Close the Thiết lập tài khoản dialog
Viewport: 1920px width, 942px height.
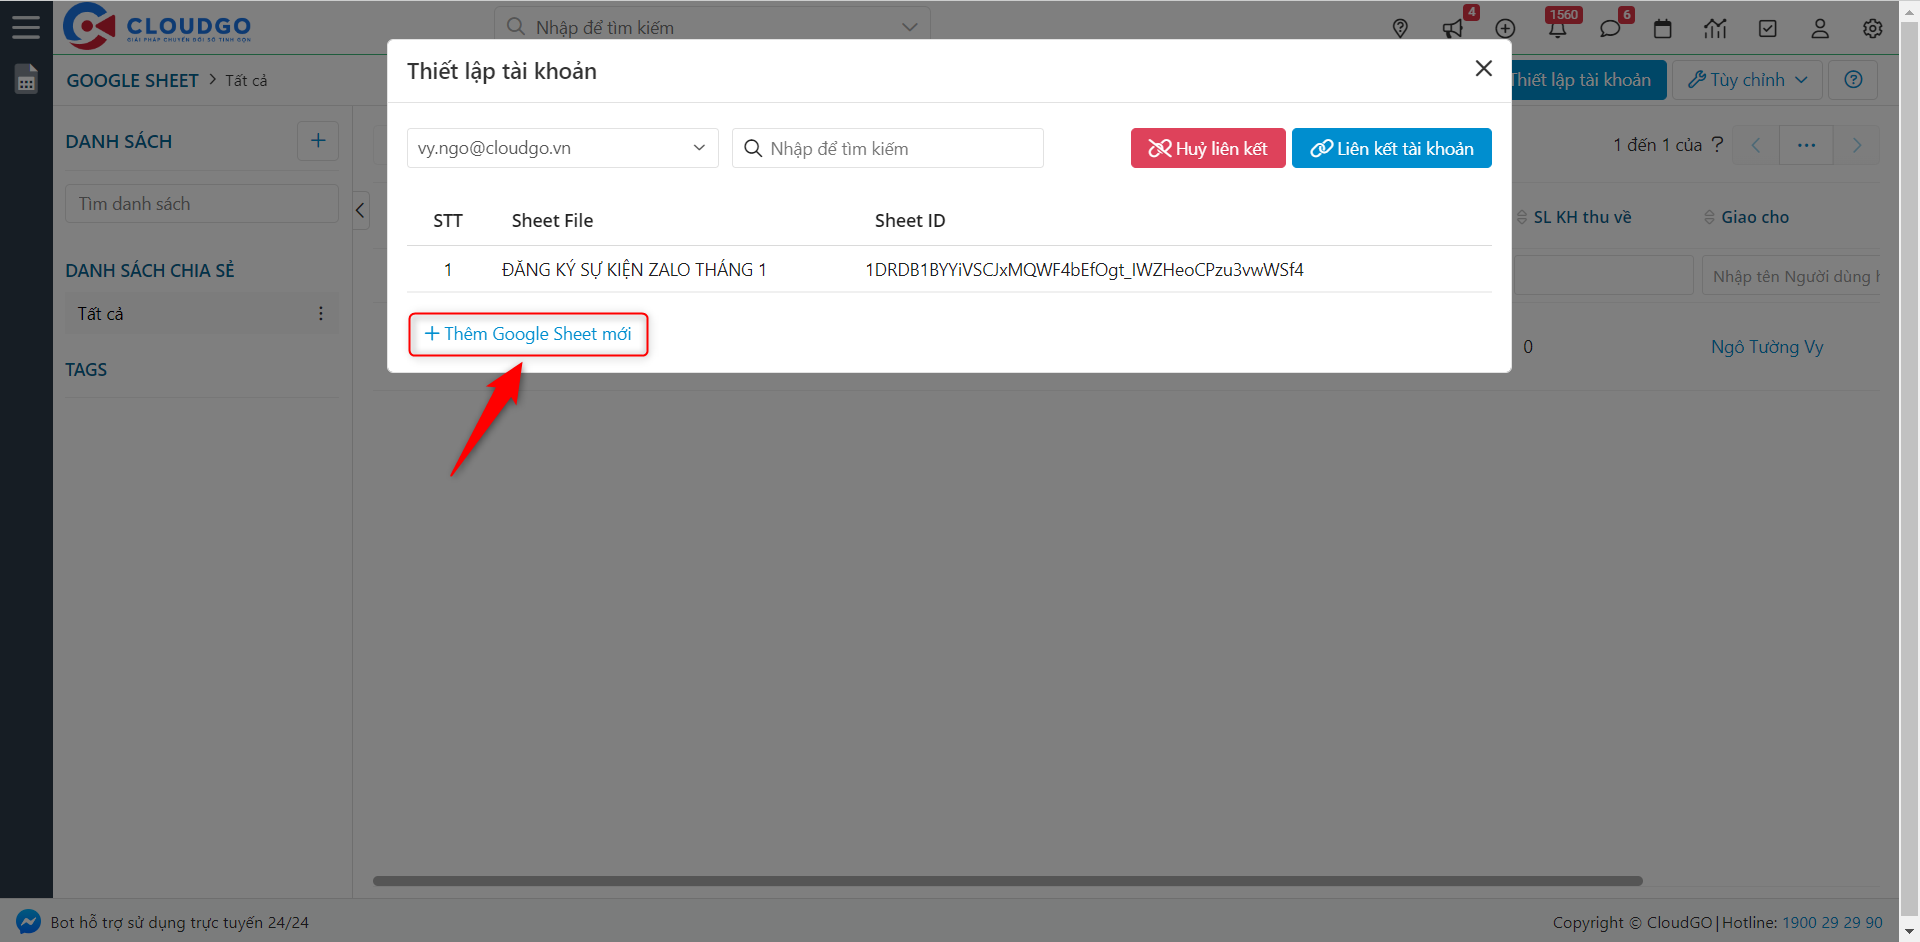point(1484,68)
